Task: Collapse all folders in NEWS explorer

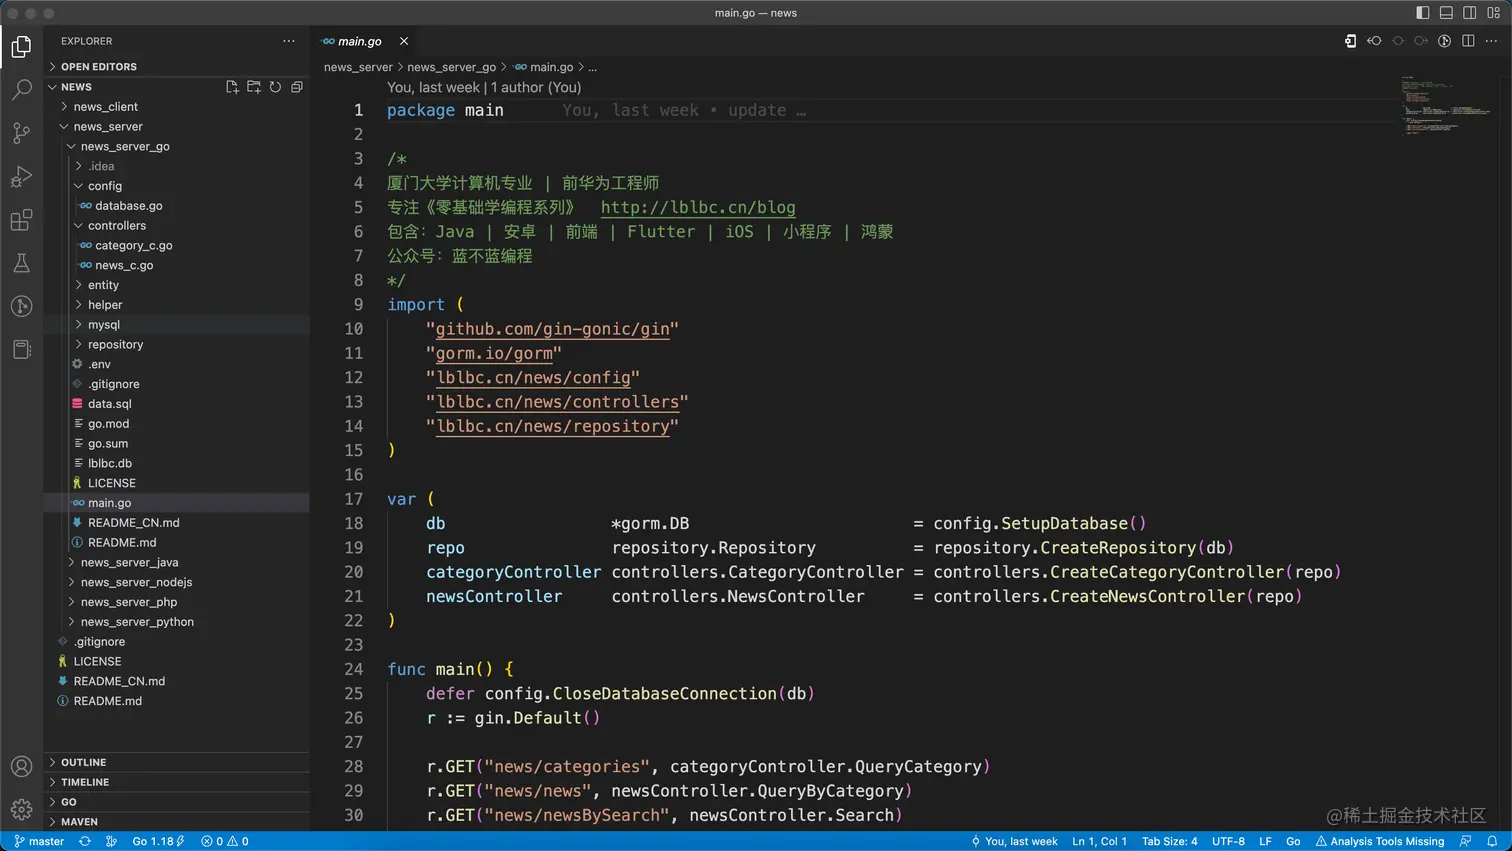Action: [x=297, y=87]
